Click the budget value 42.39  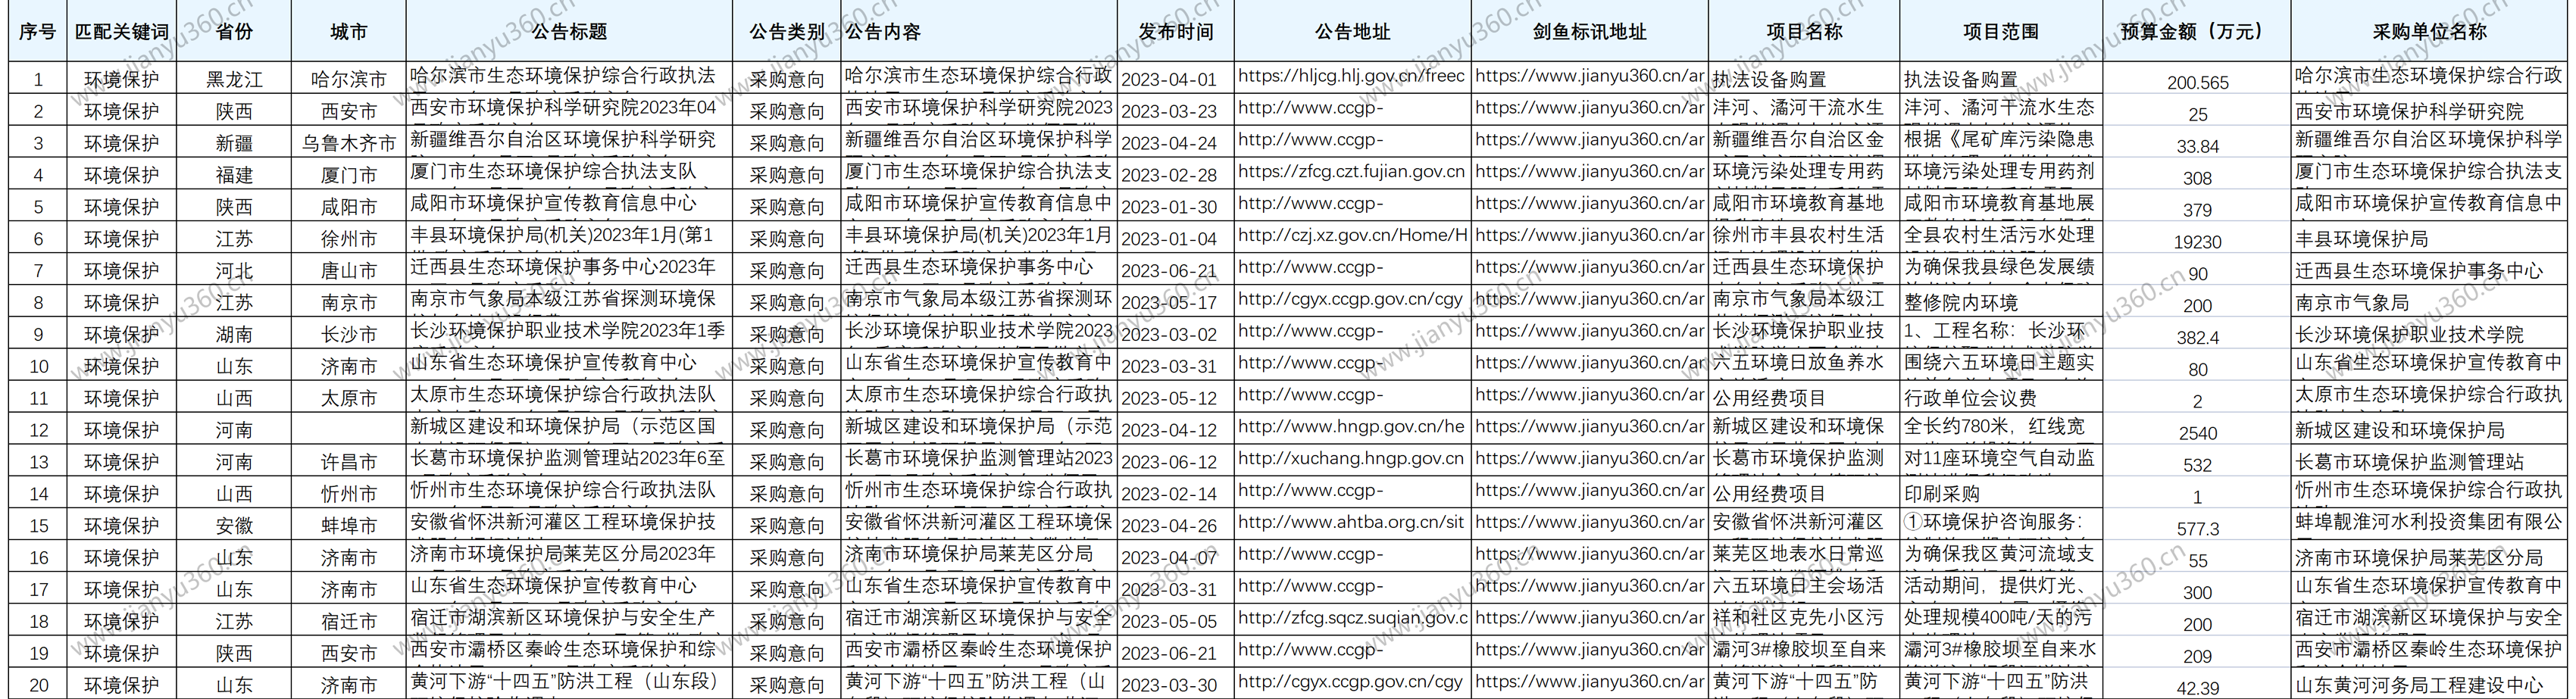pyautogui.click(x=2198, y=689)
